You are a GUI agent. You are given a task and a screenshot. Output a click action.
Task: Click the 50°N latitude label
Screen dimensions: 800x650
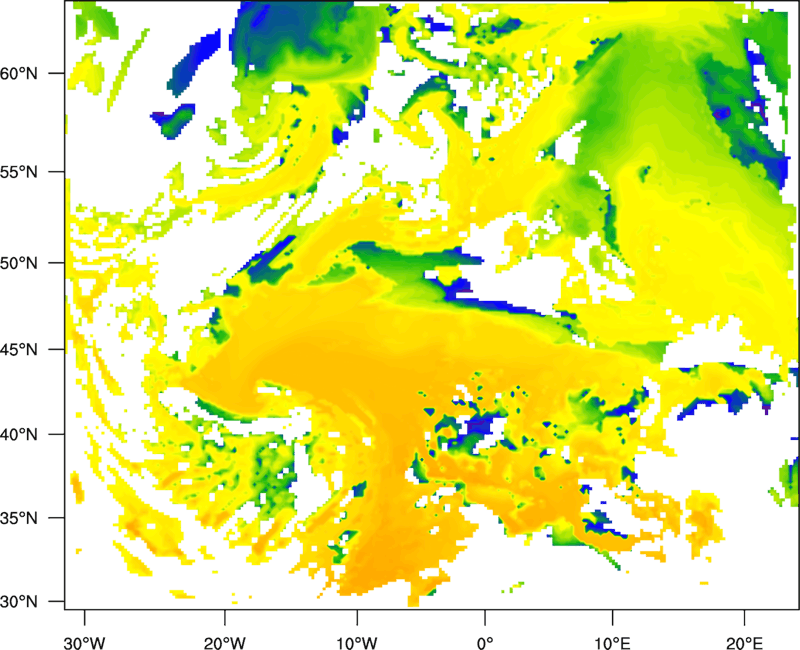coord(19,263)
